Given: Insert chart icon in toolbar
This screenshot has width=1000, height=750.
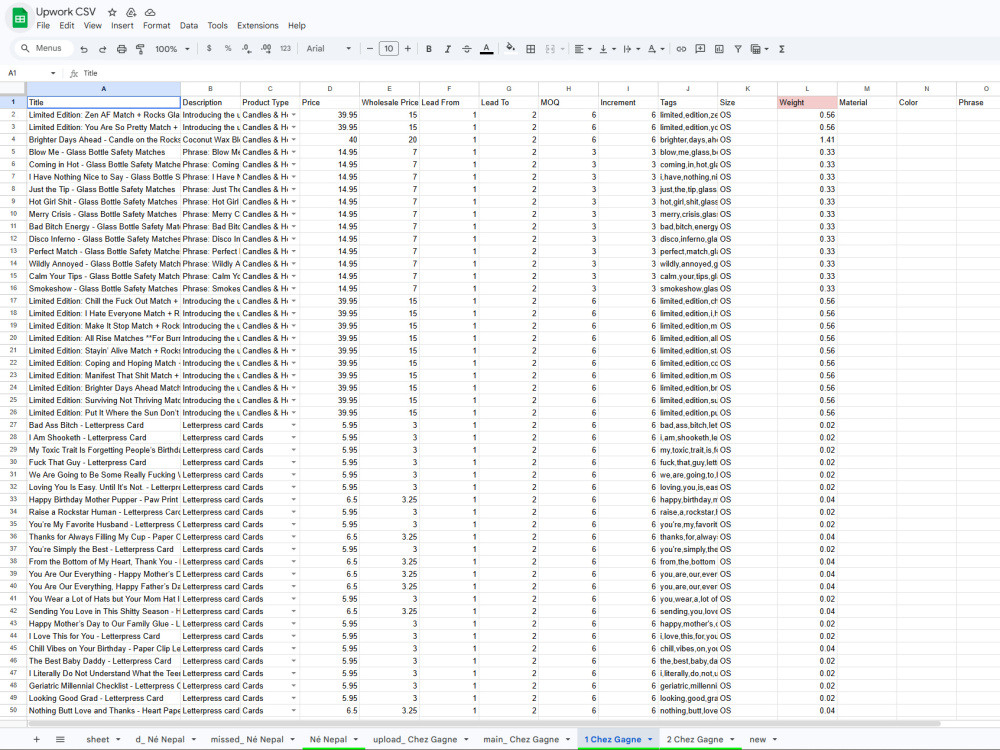Looking at the screenshot, I should [719, 48].
